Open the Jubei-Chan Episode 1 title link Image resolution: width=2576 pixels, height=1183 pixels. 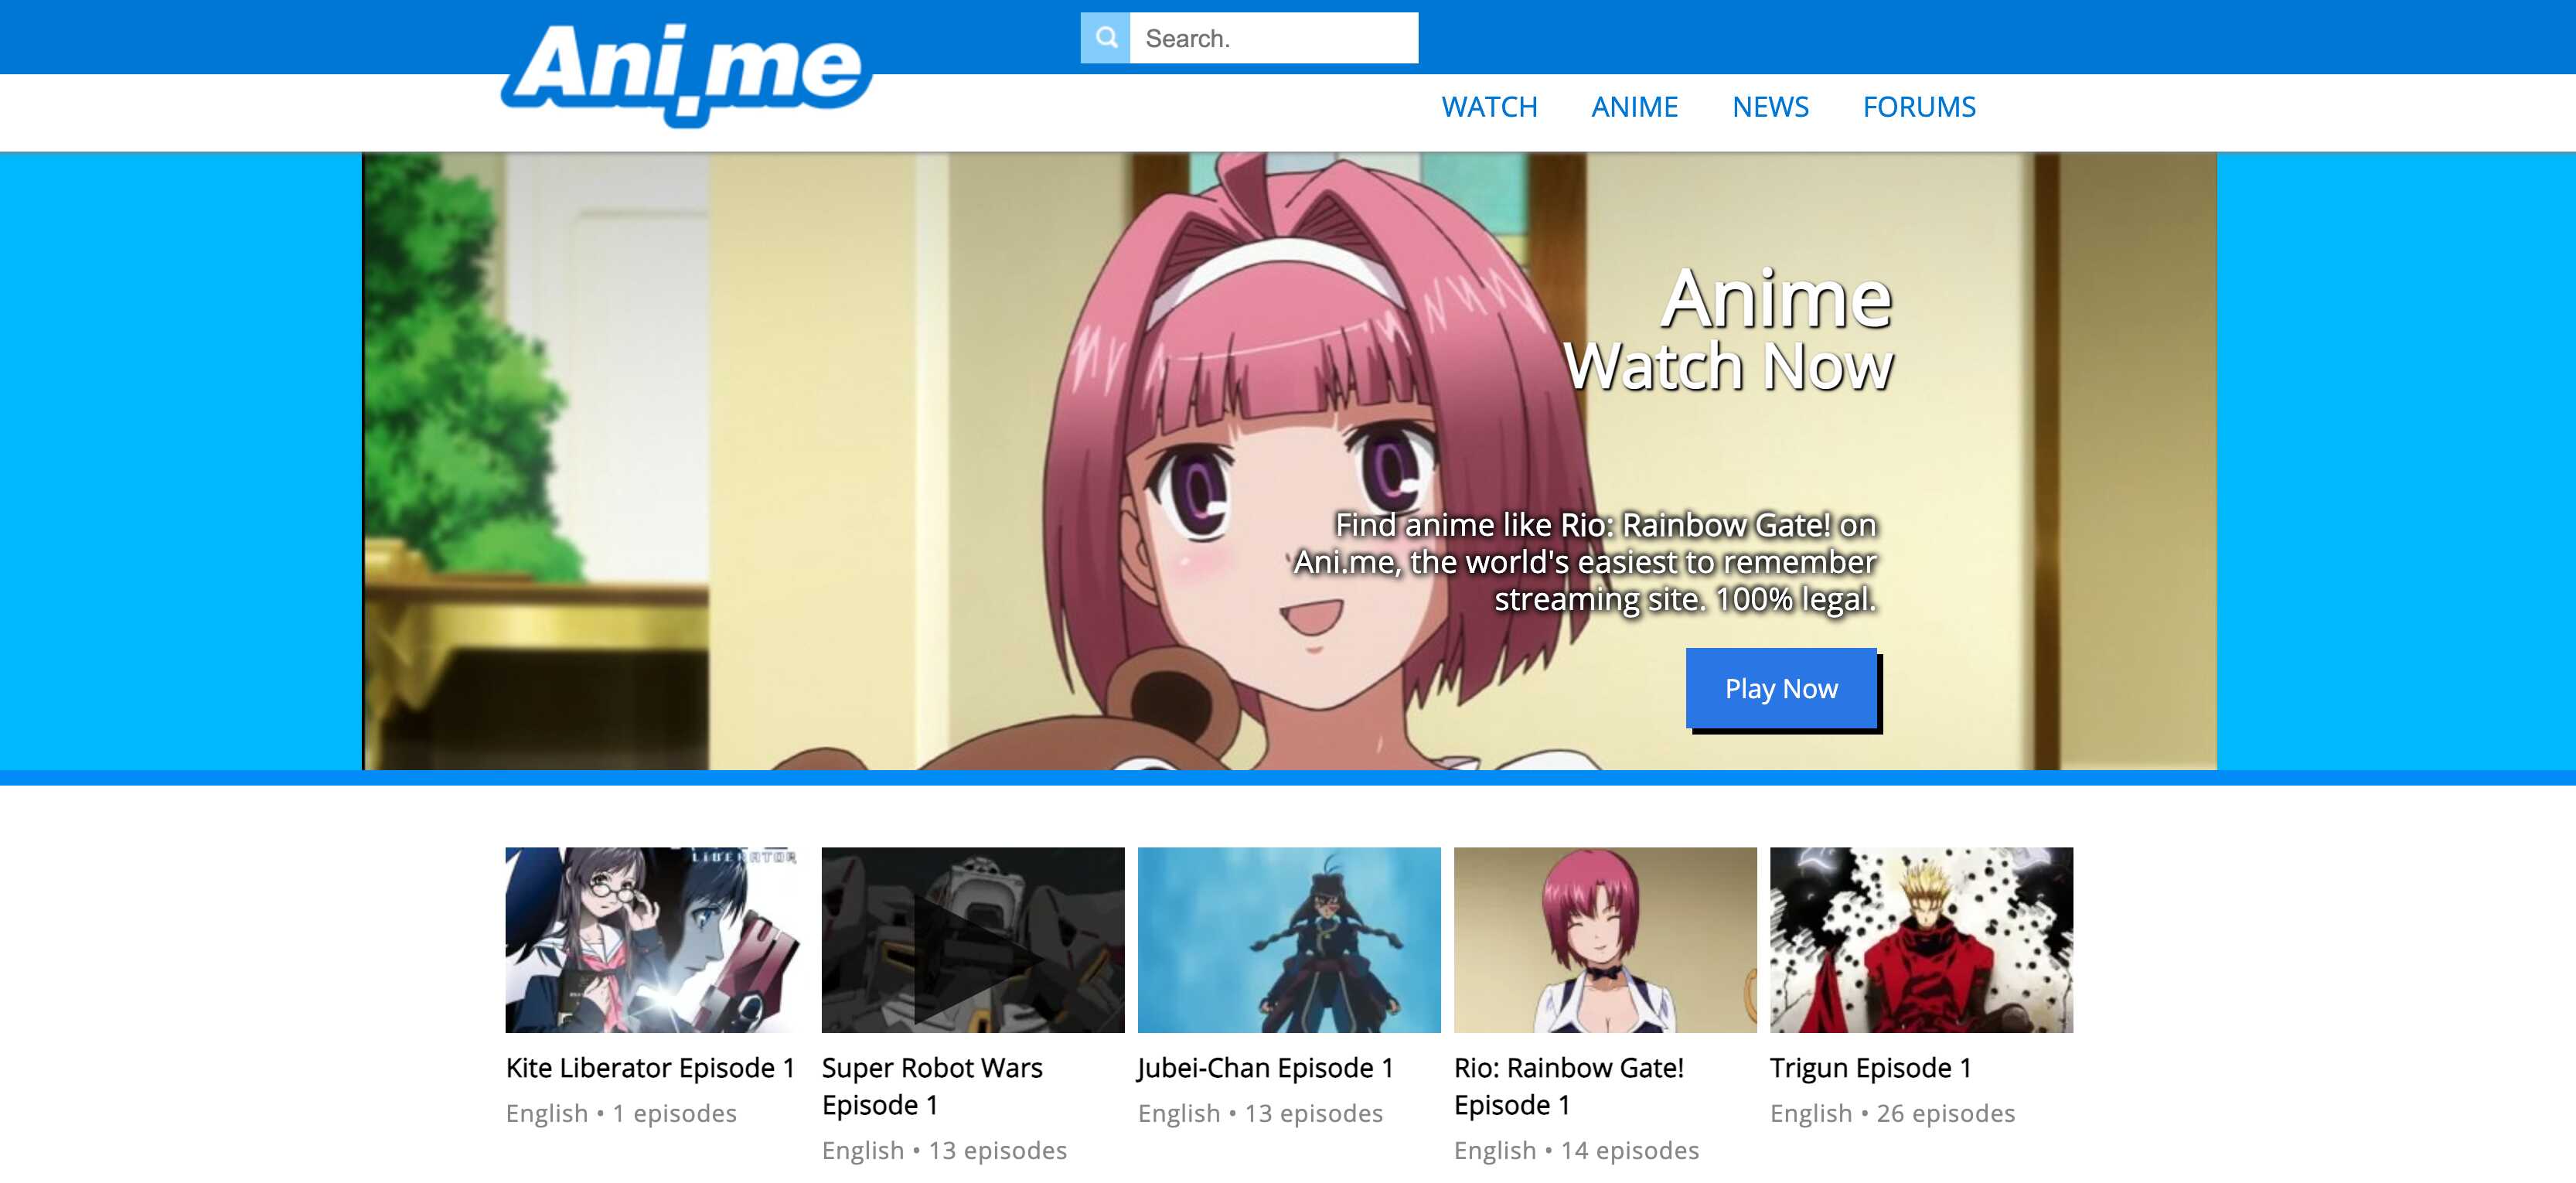tap(1265, 1067)
